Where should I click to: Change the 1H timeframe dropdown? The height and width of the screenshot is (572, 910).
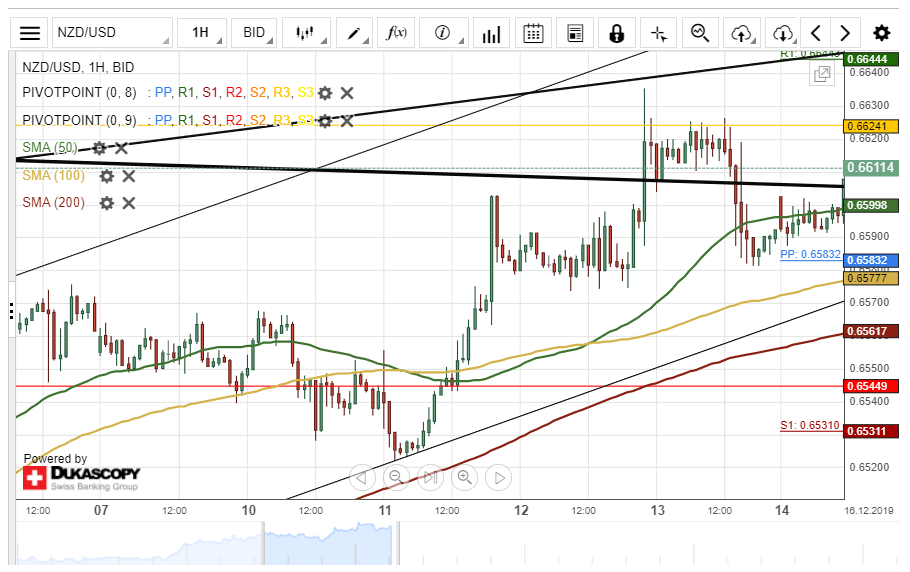click(201, 32)
